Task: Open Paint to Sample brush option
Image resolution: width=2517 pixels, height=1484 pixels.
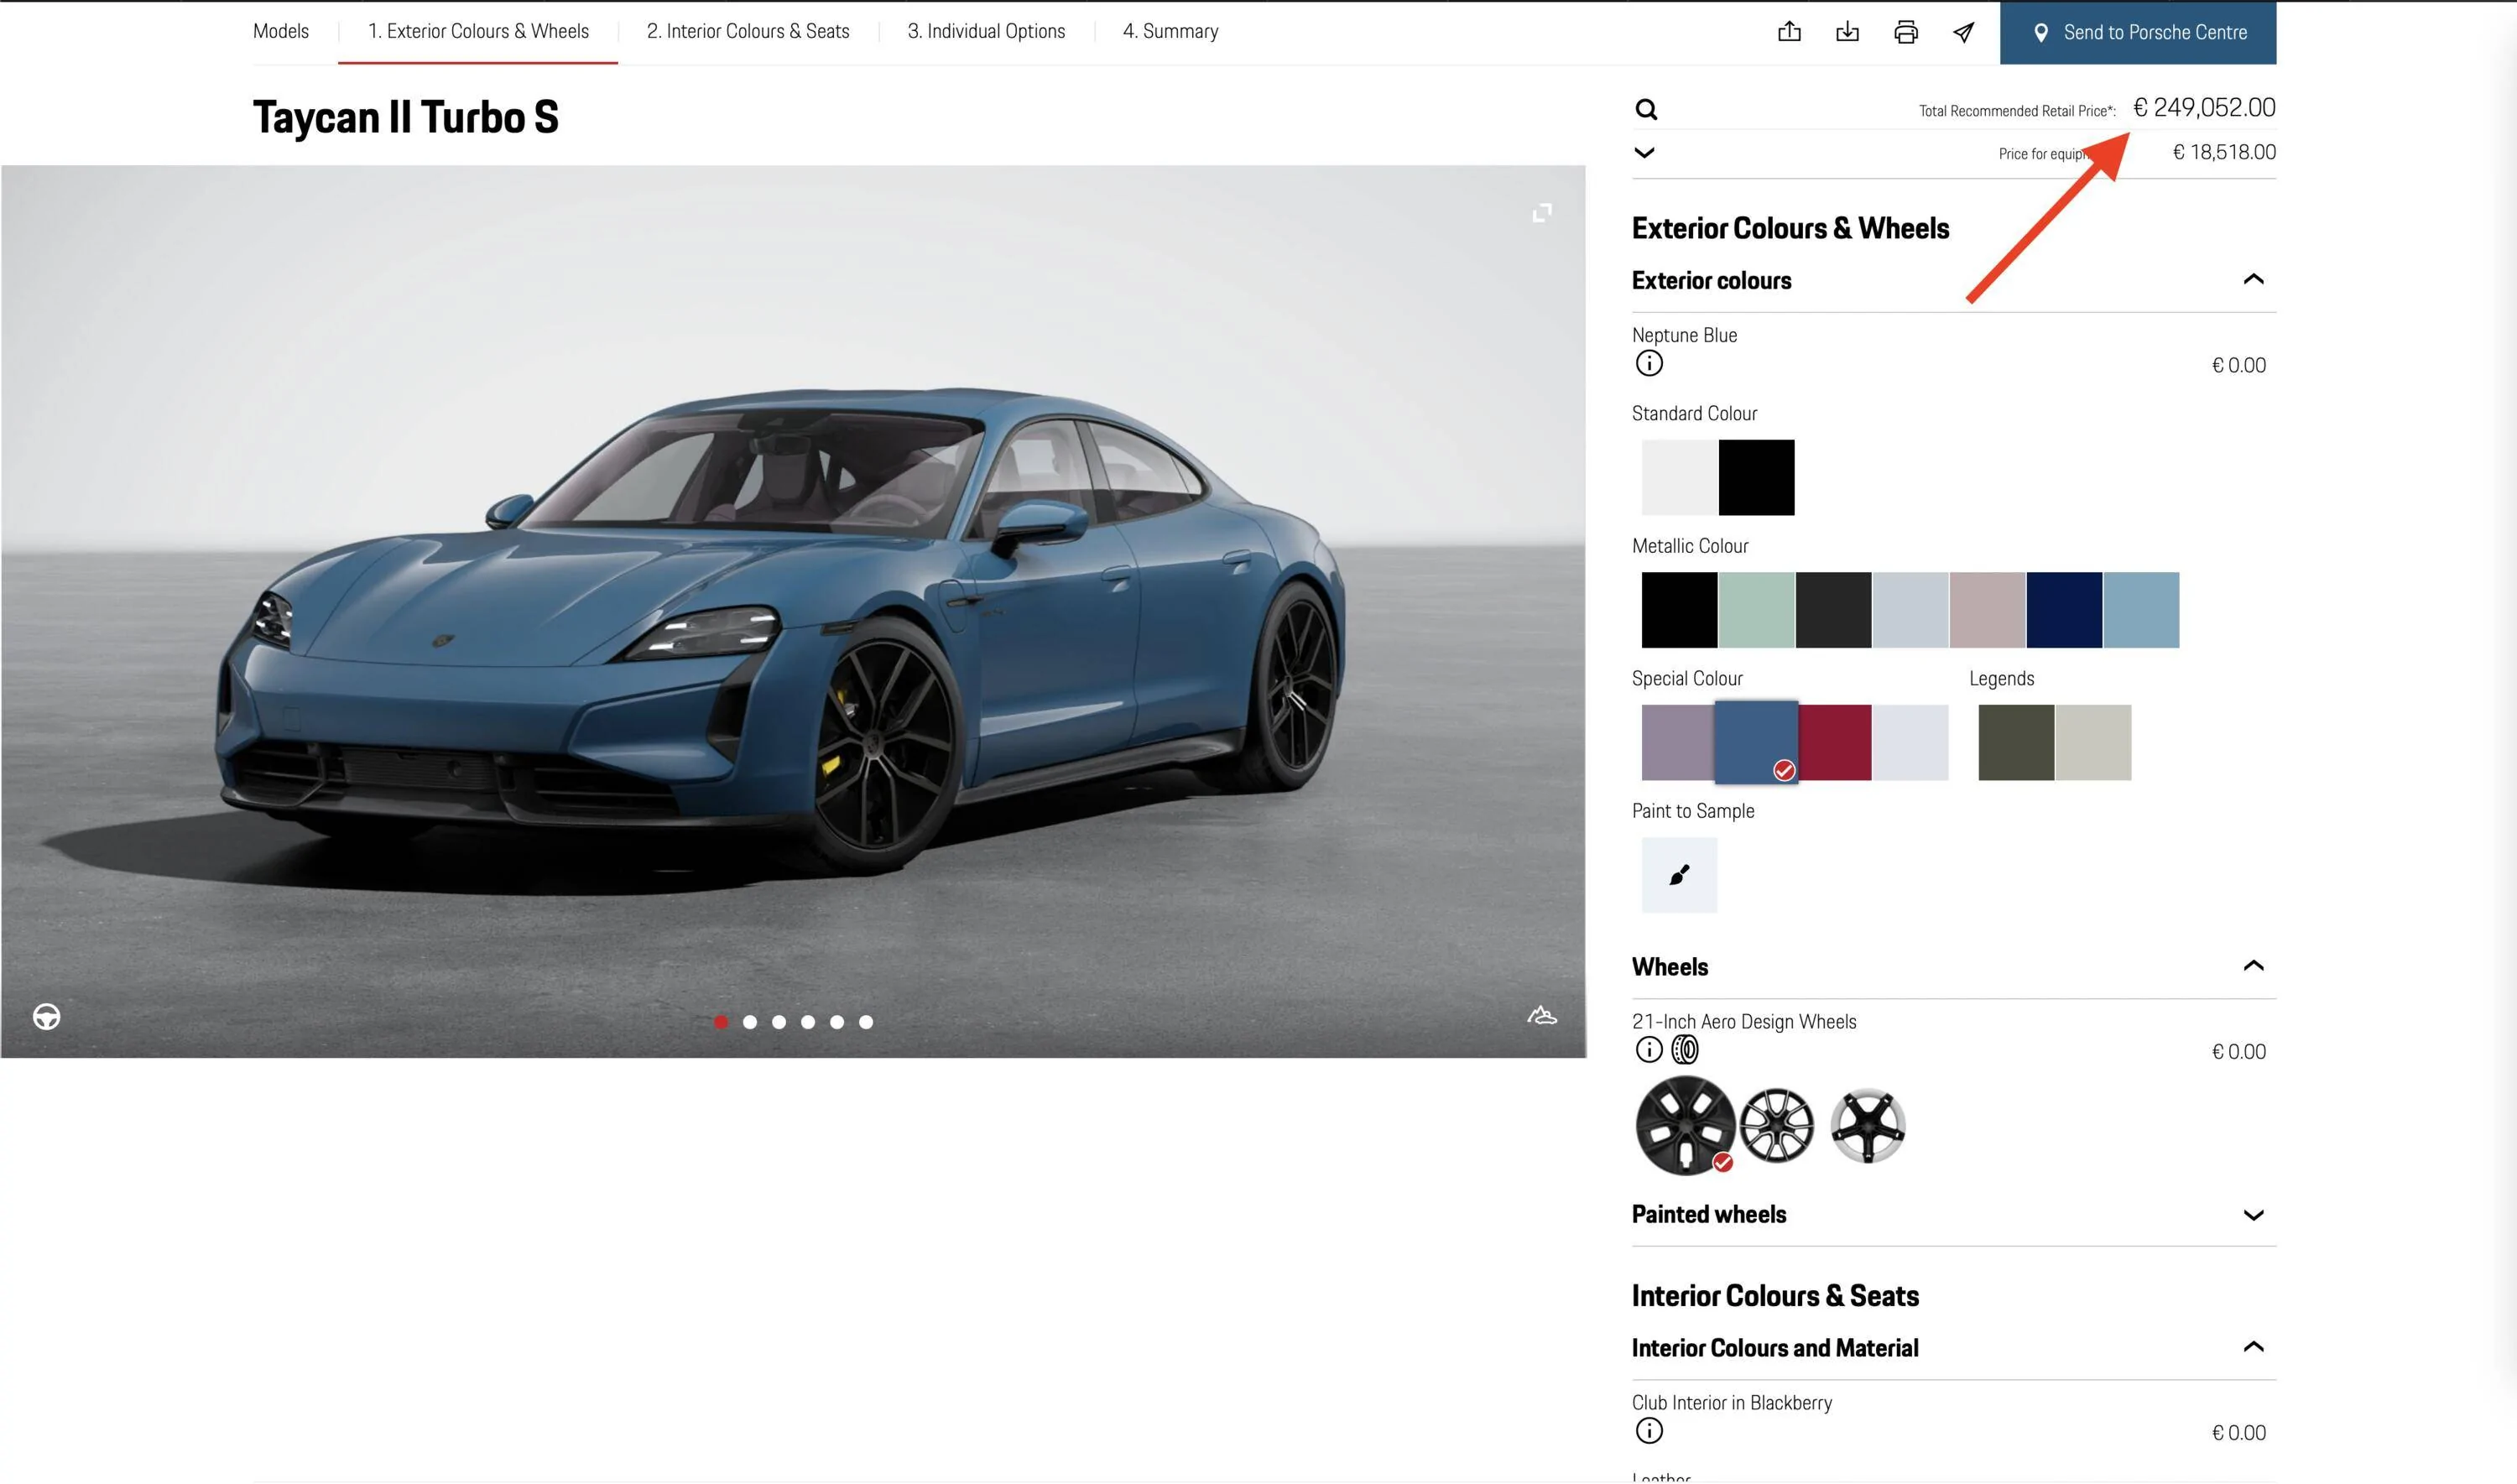Action: (1679, 875)
